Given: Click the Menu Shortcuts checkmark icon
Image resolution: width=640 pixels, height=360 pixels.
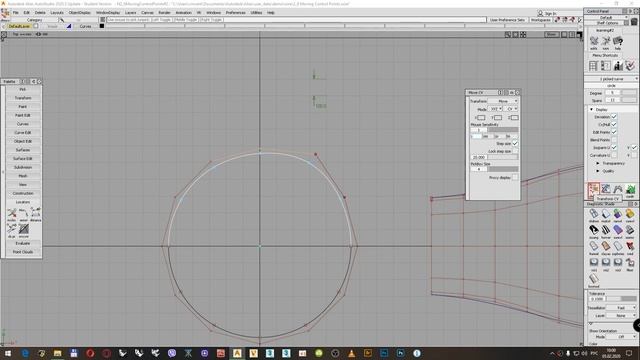Looking at the screenshot, I should pyautogui.click(x=631, y=66).
